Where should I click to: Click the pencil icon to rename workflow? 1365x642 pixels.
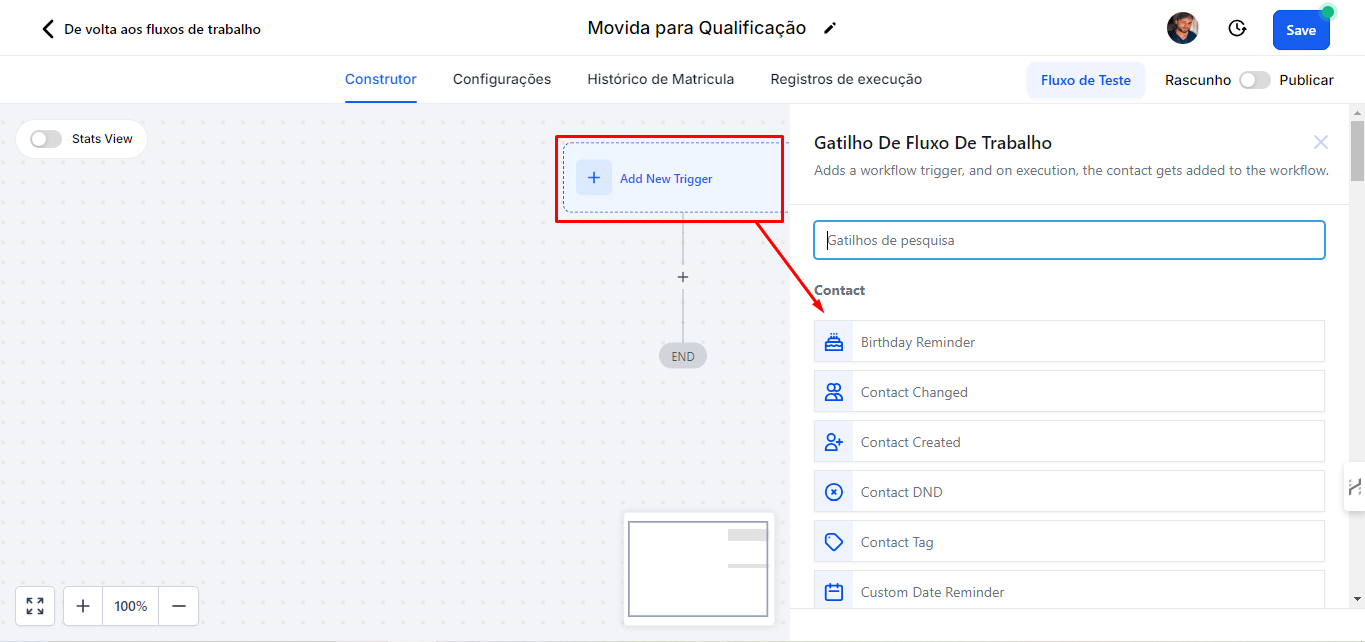(829, 29)
